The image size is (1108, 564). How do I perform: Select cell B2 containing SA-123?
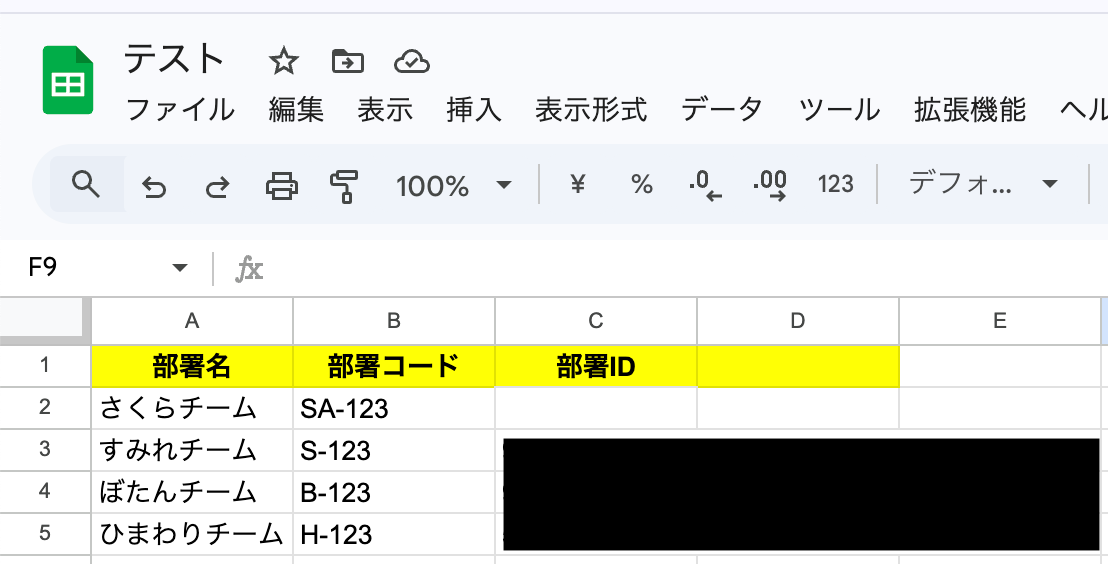[394, 408]
